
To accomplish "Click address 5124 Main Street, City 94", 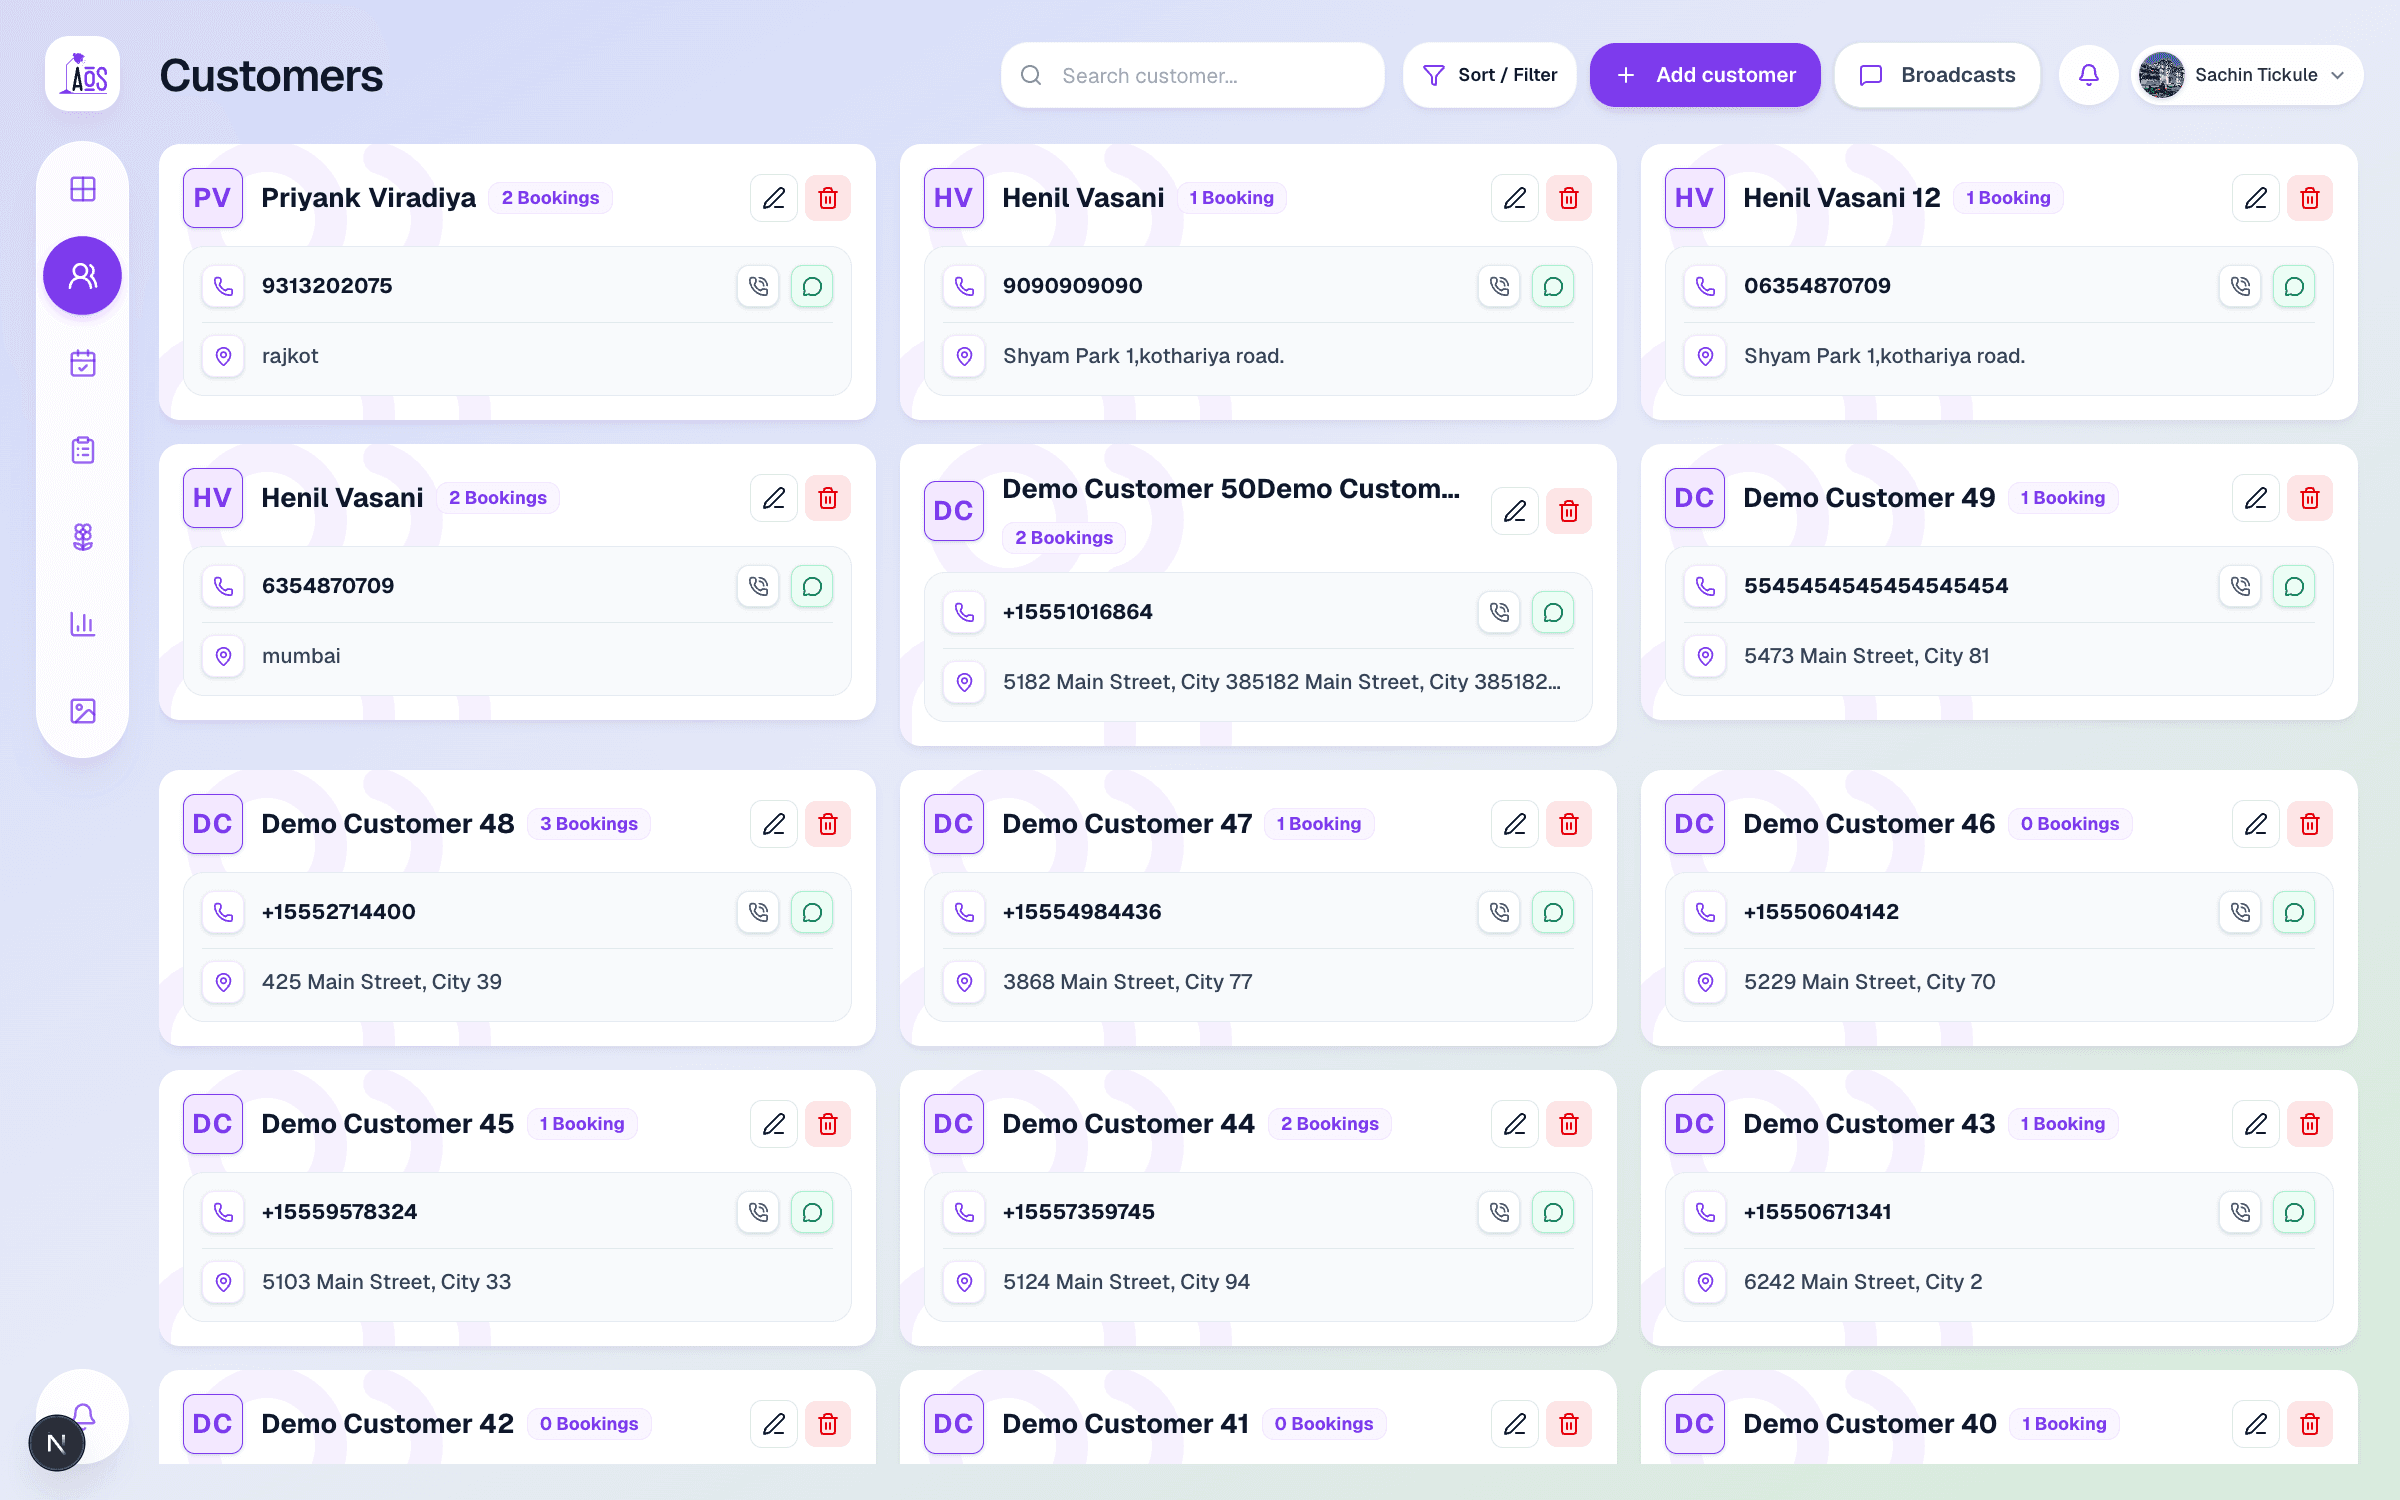I will point(1126,1282).
